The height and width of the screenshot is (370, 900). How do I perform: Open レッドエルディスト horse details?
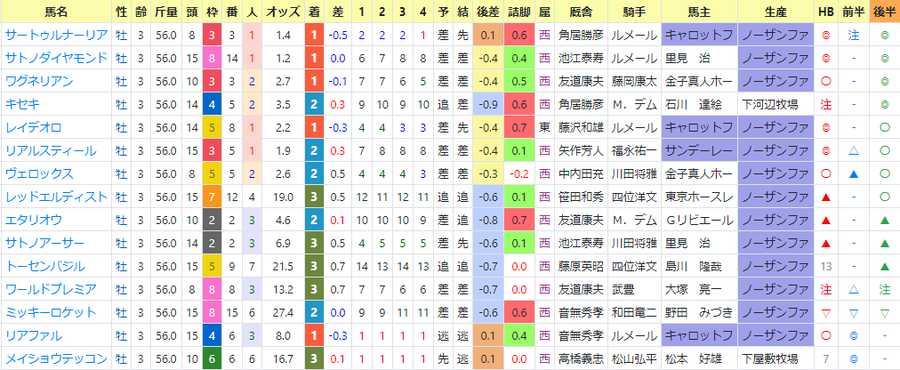(x=56, y=197)
